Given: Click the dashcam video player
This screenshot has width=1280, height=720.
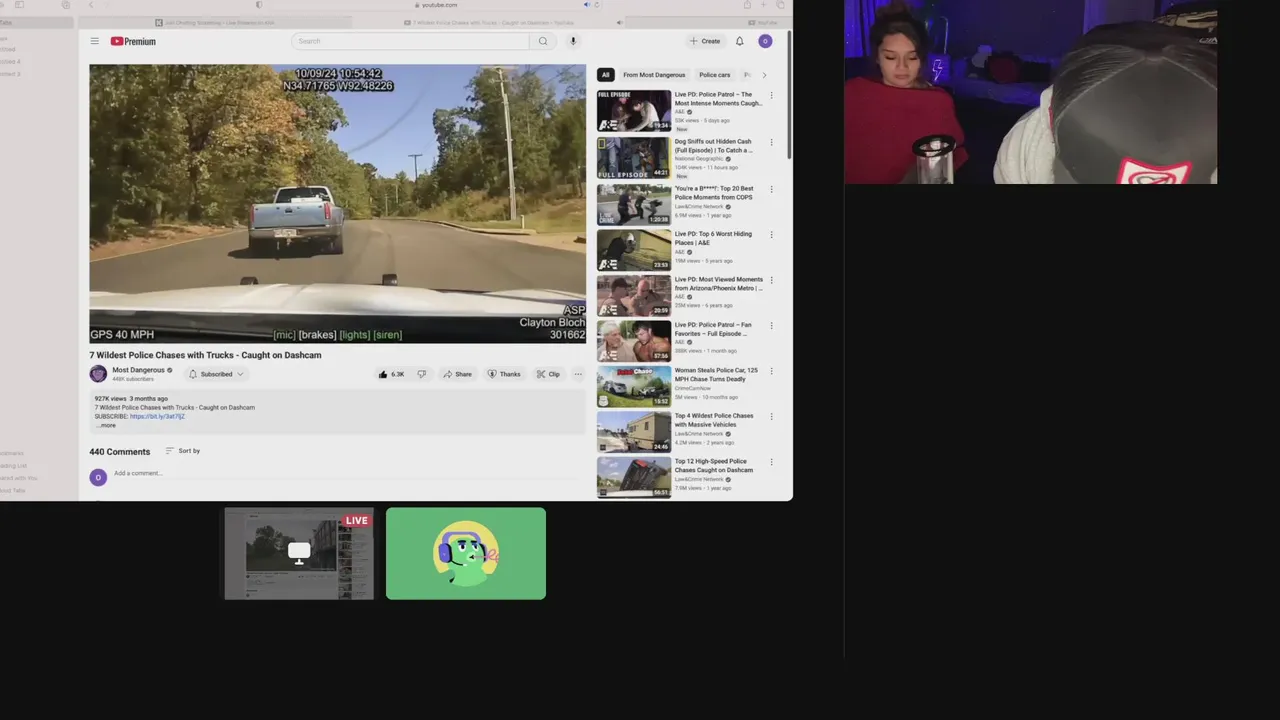Looking at the screenshot, I should [337, 204].
